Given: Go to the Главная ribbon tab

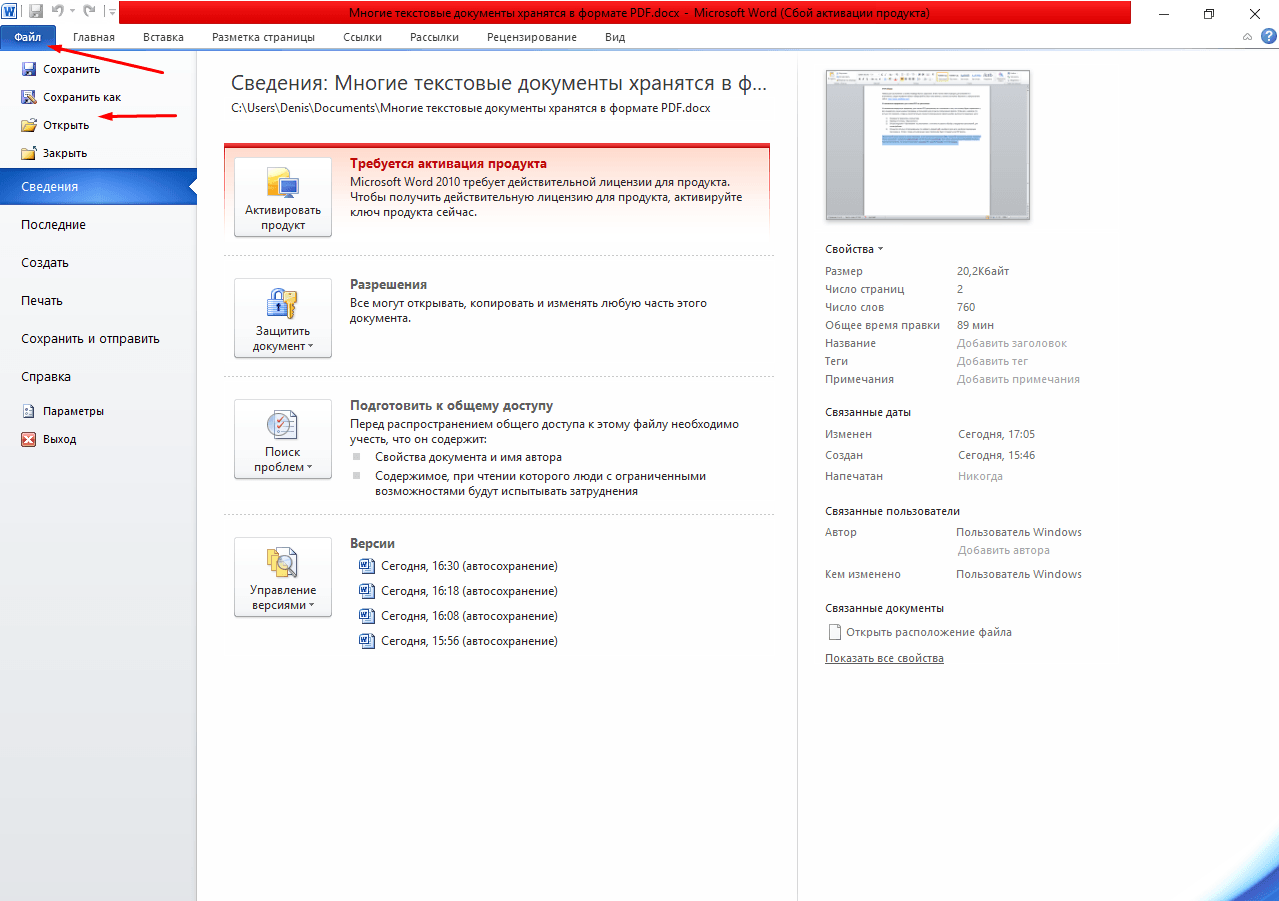Looking at the screenshot, I should [x=94, y=37].
